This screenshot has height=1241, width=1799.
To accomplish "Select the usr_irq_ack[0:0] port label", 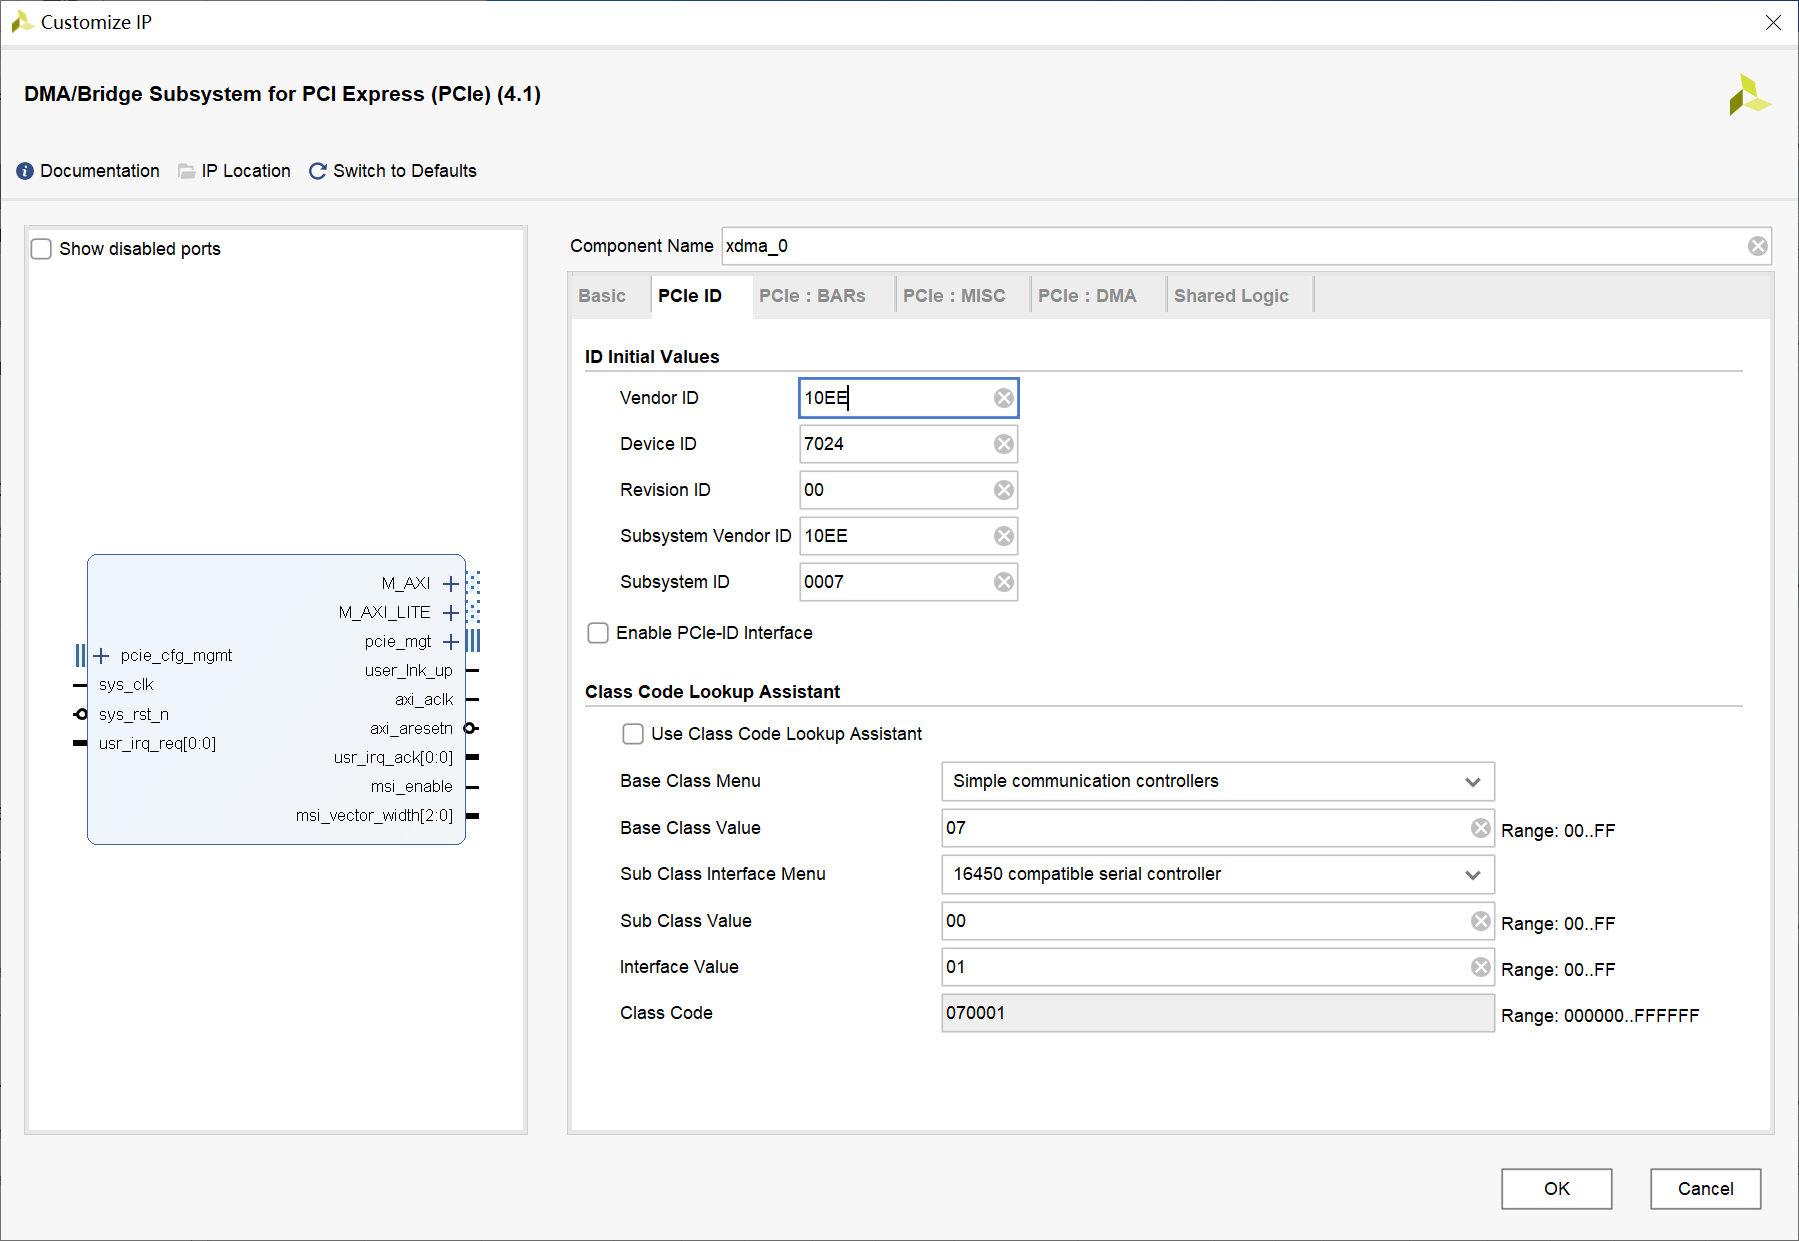I will (393, 757).
